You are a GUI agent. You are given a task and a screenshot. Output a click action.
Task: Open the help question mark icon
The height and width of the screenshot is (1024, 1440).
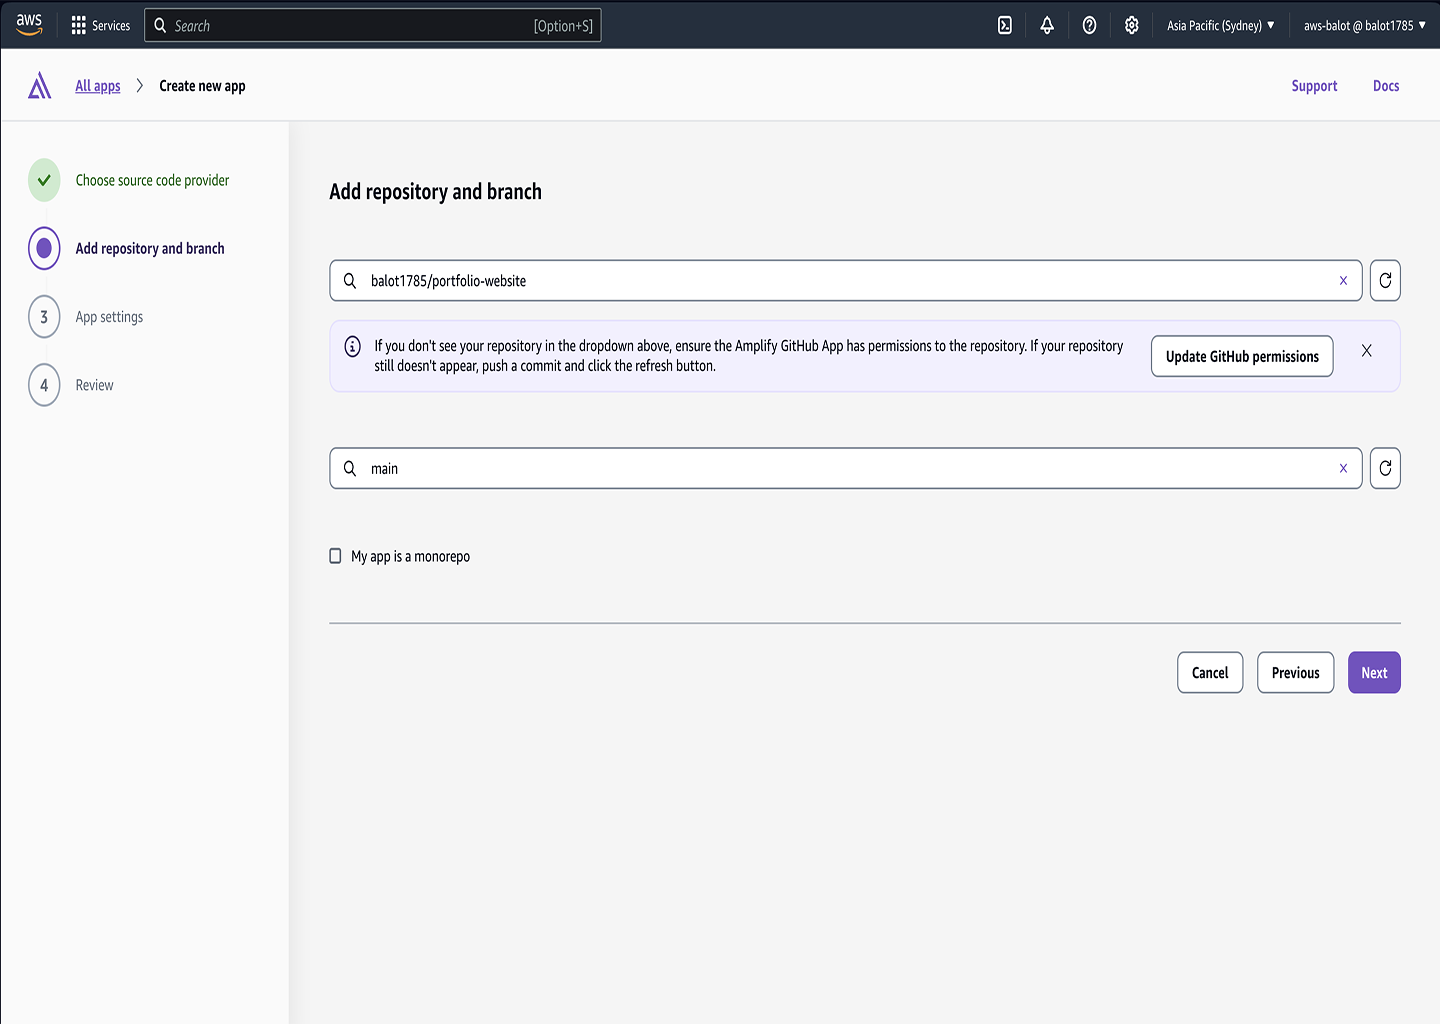1089,26
